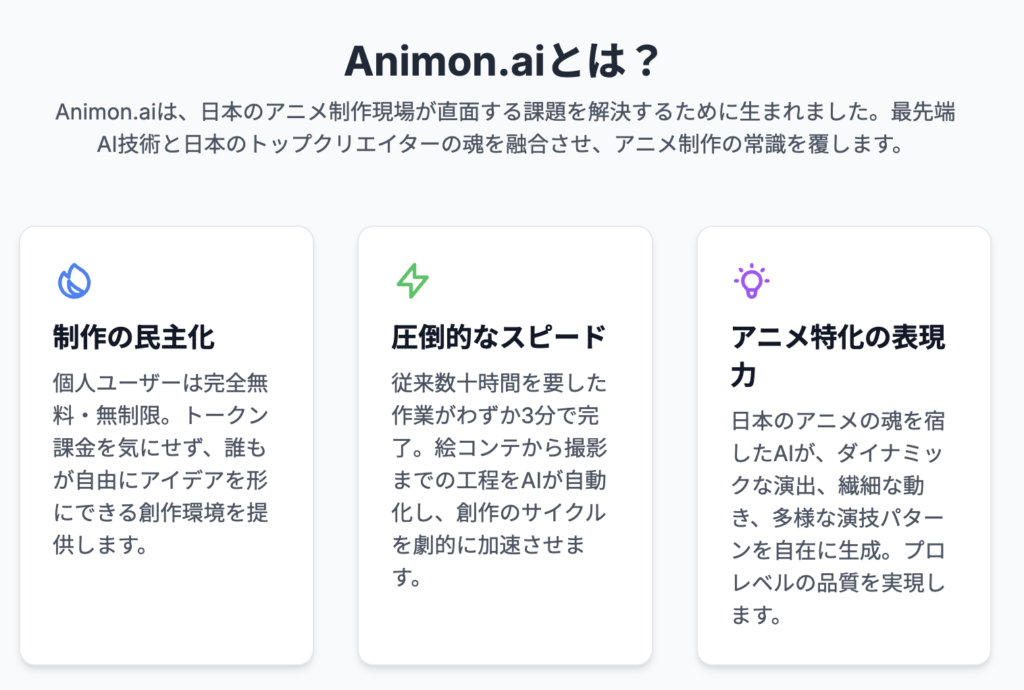The width and height of the screenshot is (1024, 690).
Task: Select the Animon.aiとは？ main heading
Action: click(x=502, y=61)
